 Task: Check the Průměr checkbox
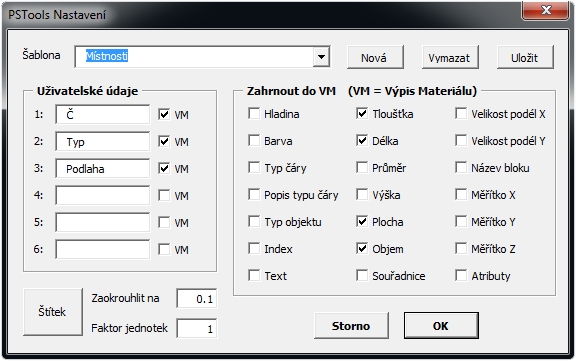(362, 167)
